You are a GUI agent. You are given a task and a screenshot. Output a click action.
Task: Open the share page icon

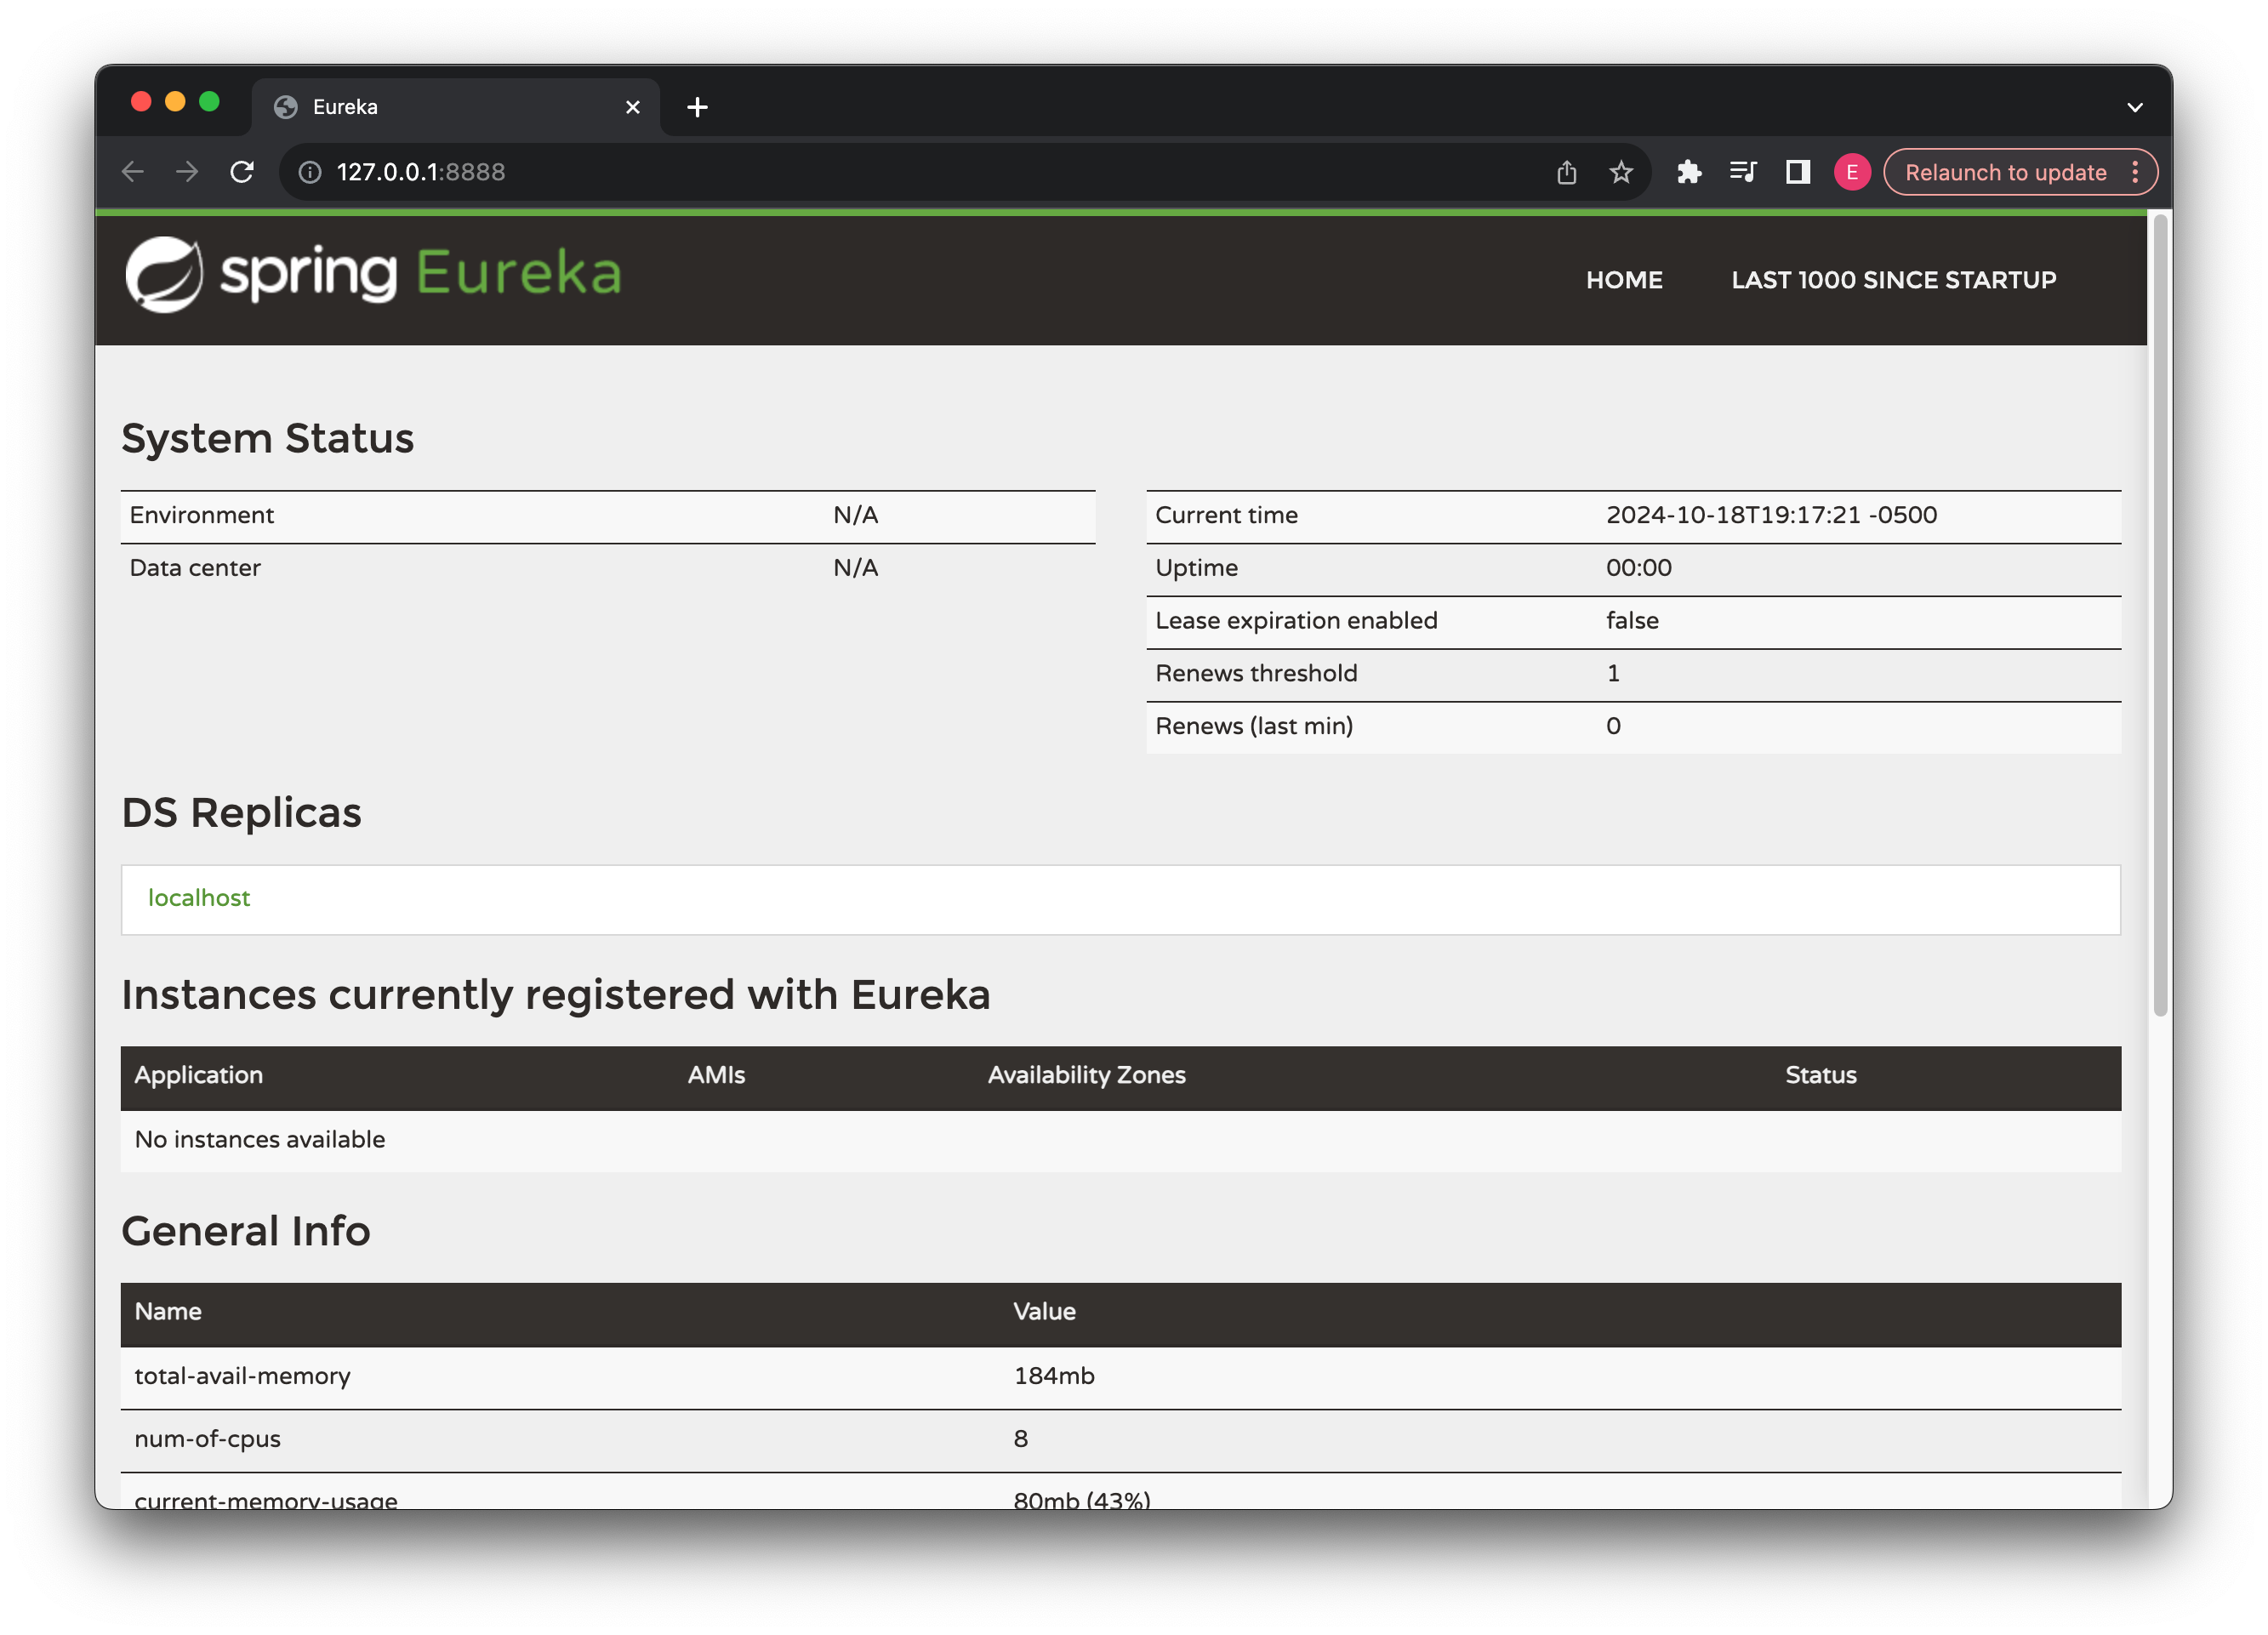1566,172
